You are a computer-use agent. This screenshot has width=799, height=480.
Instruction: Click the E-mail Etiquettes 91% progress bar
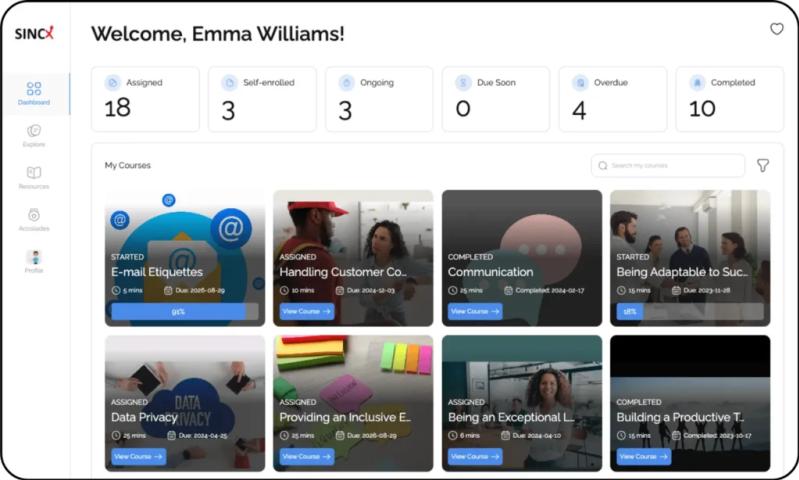[178, 311]
